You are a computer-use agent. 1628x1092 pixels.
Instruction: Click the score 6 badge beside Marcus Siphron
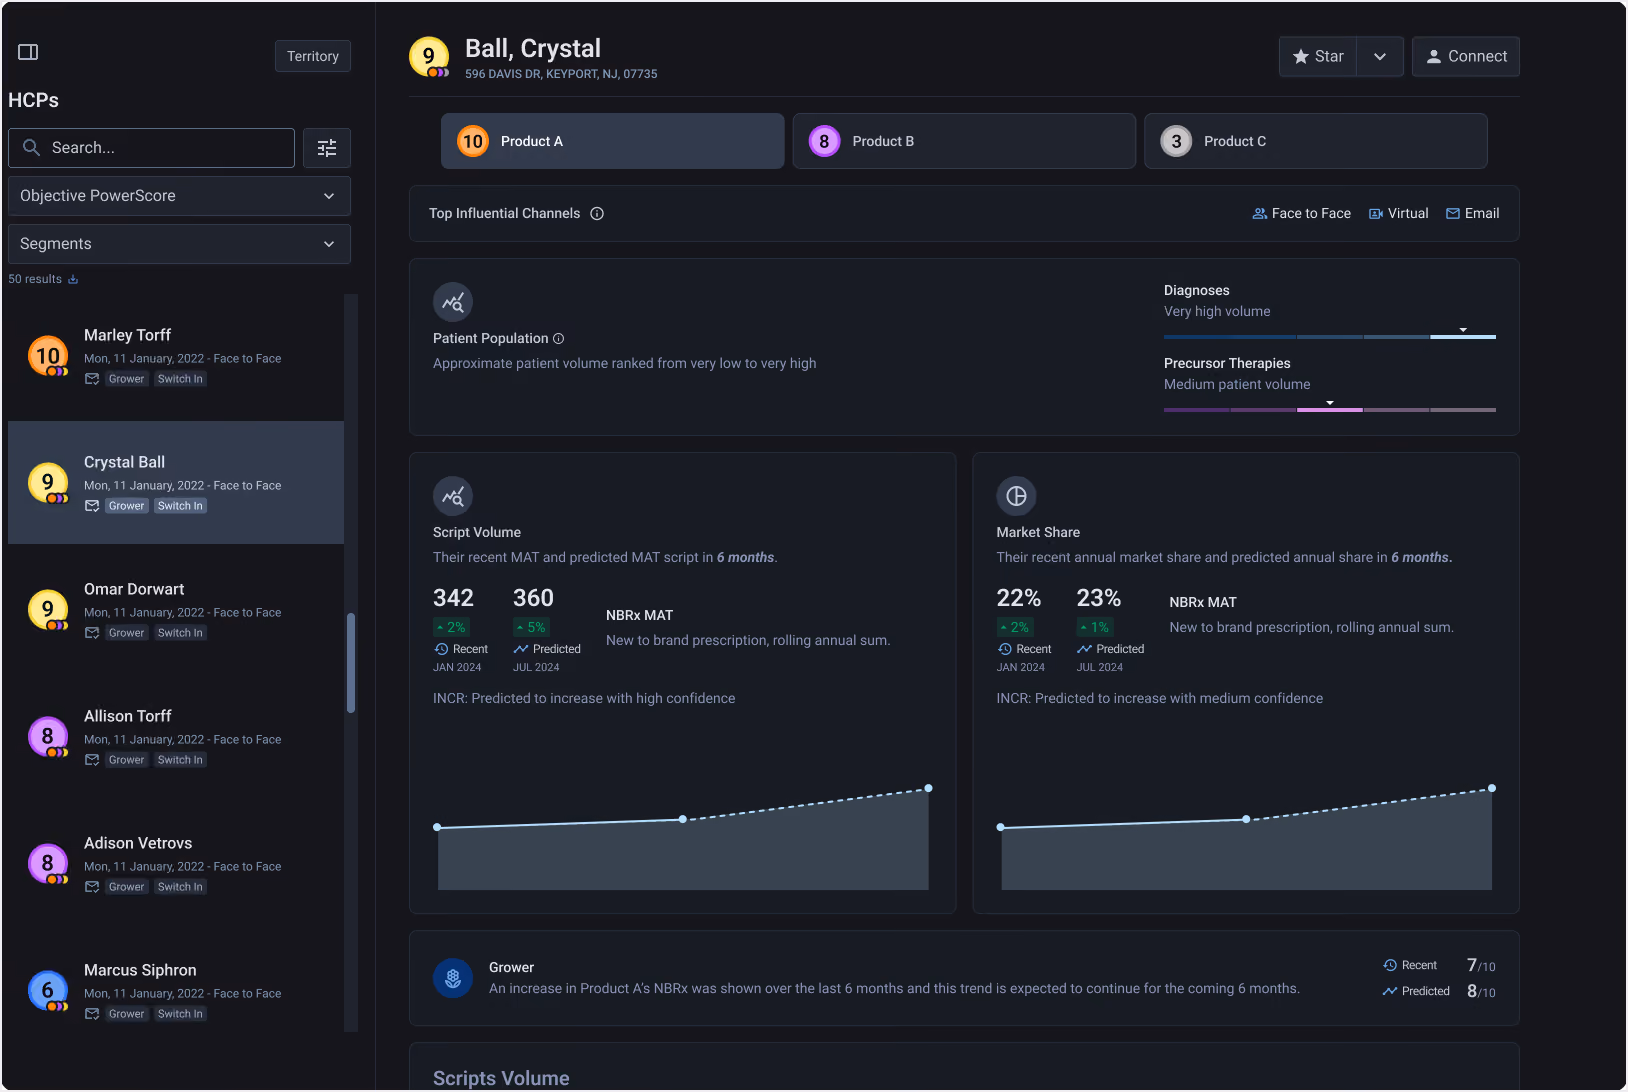[x=48, y=991]
